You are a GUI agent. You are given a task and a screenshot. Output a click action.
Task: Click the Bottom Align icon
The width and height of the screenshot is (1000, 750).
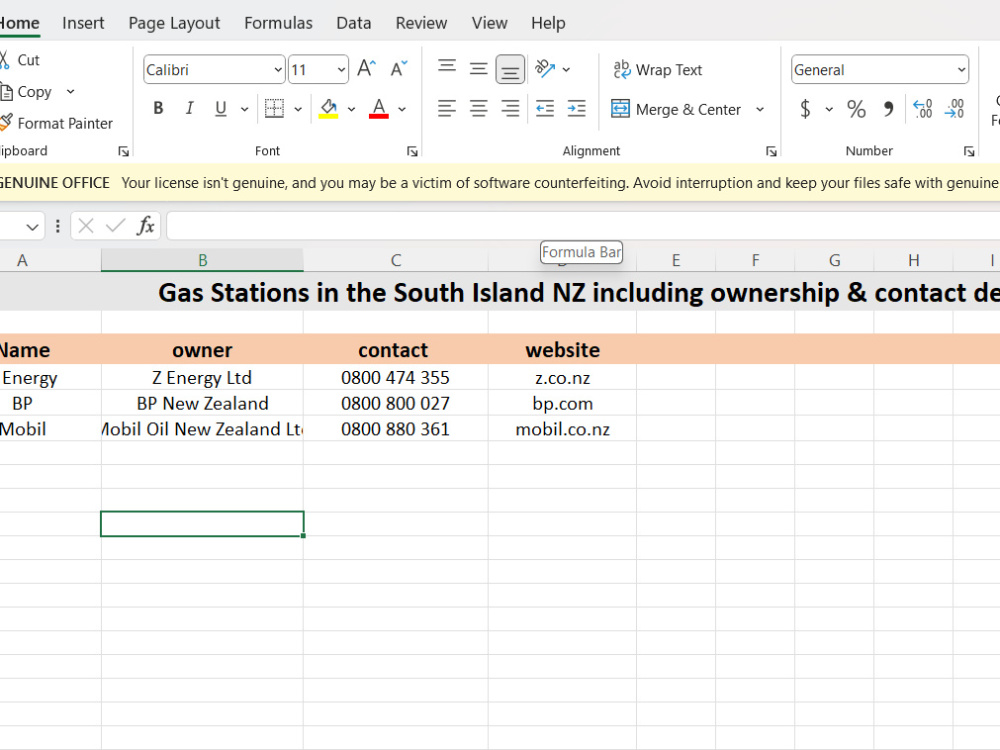pos(510,69)
